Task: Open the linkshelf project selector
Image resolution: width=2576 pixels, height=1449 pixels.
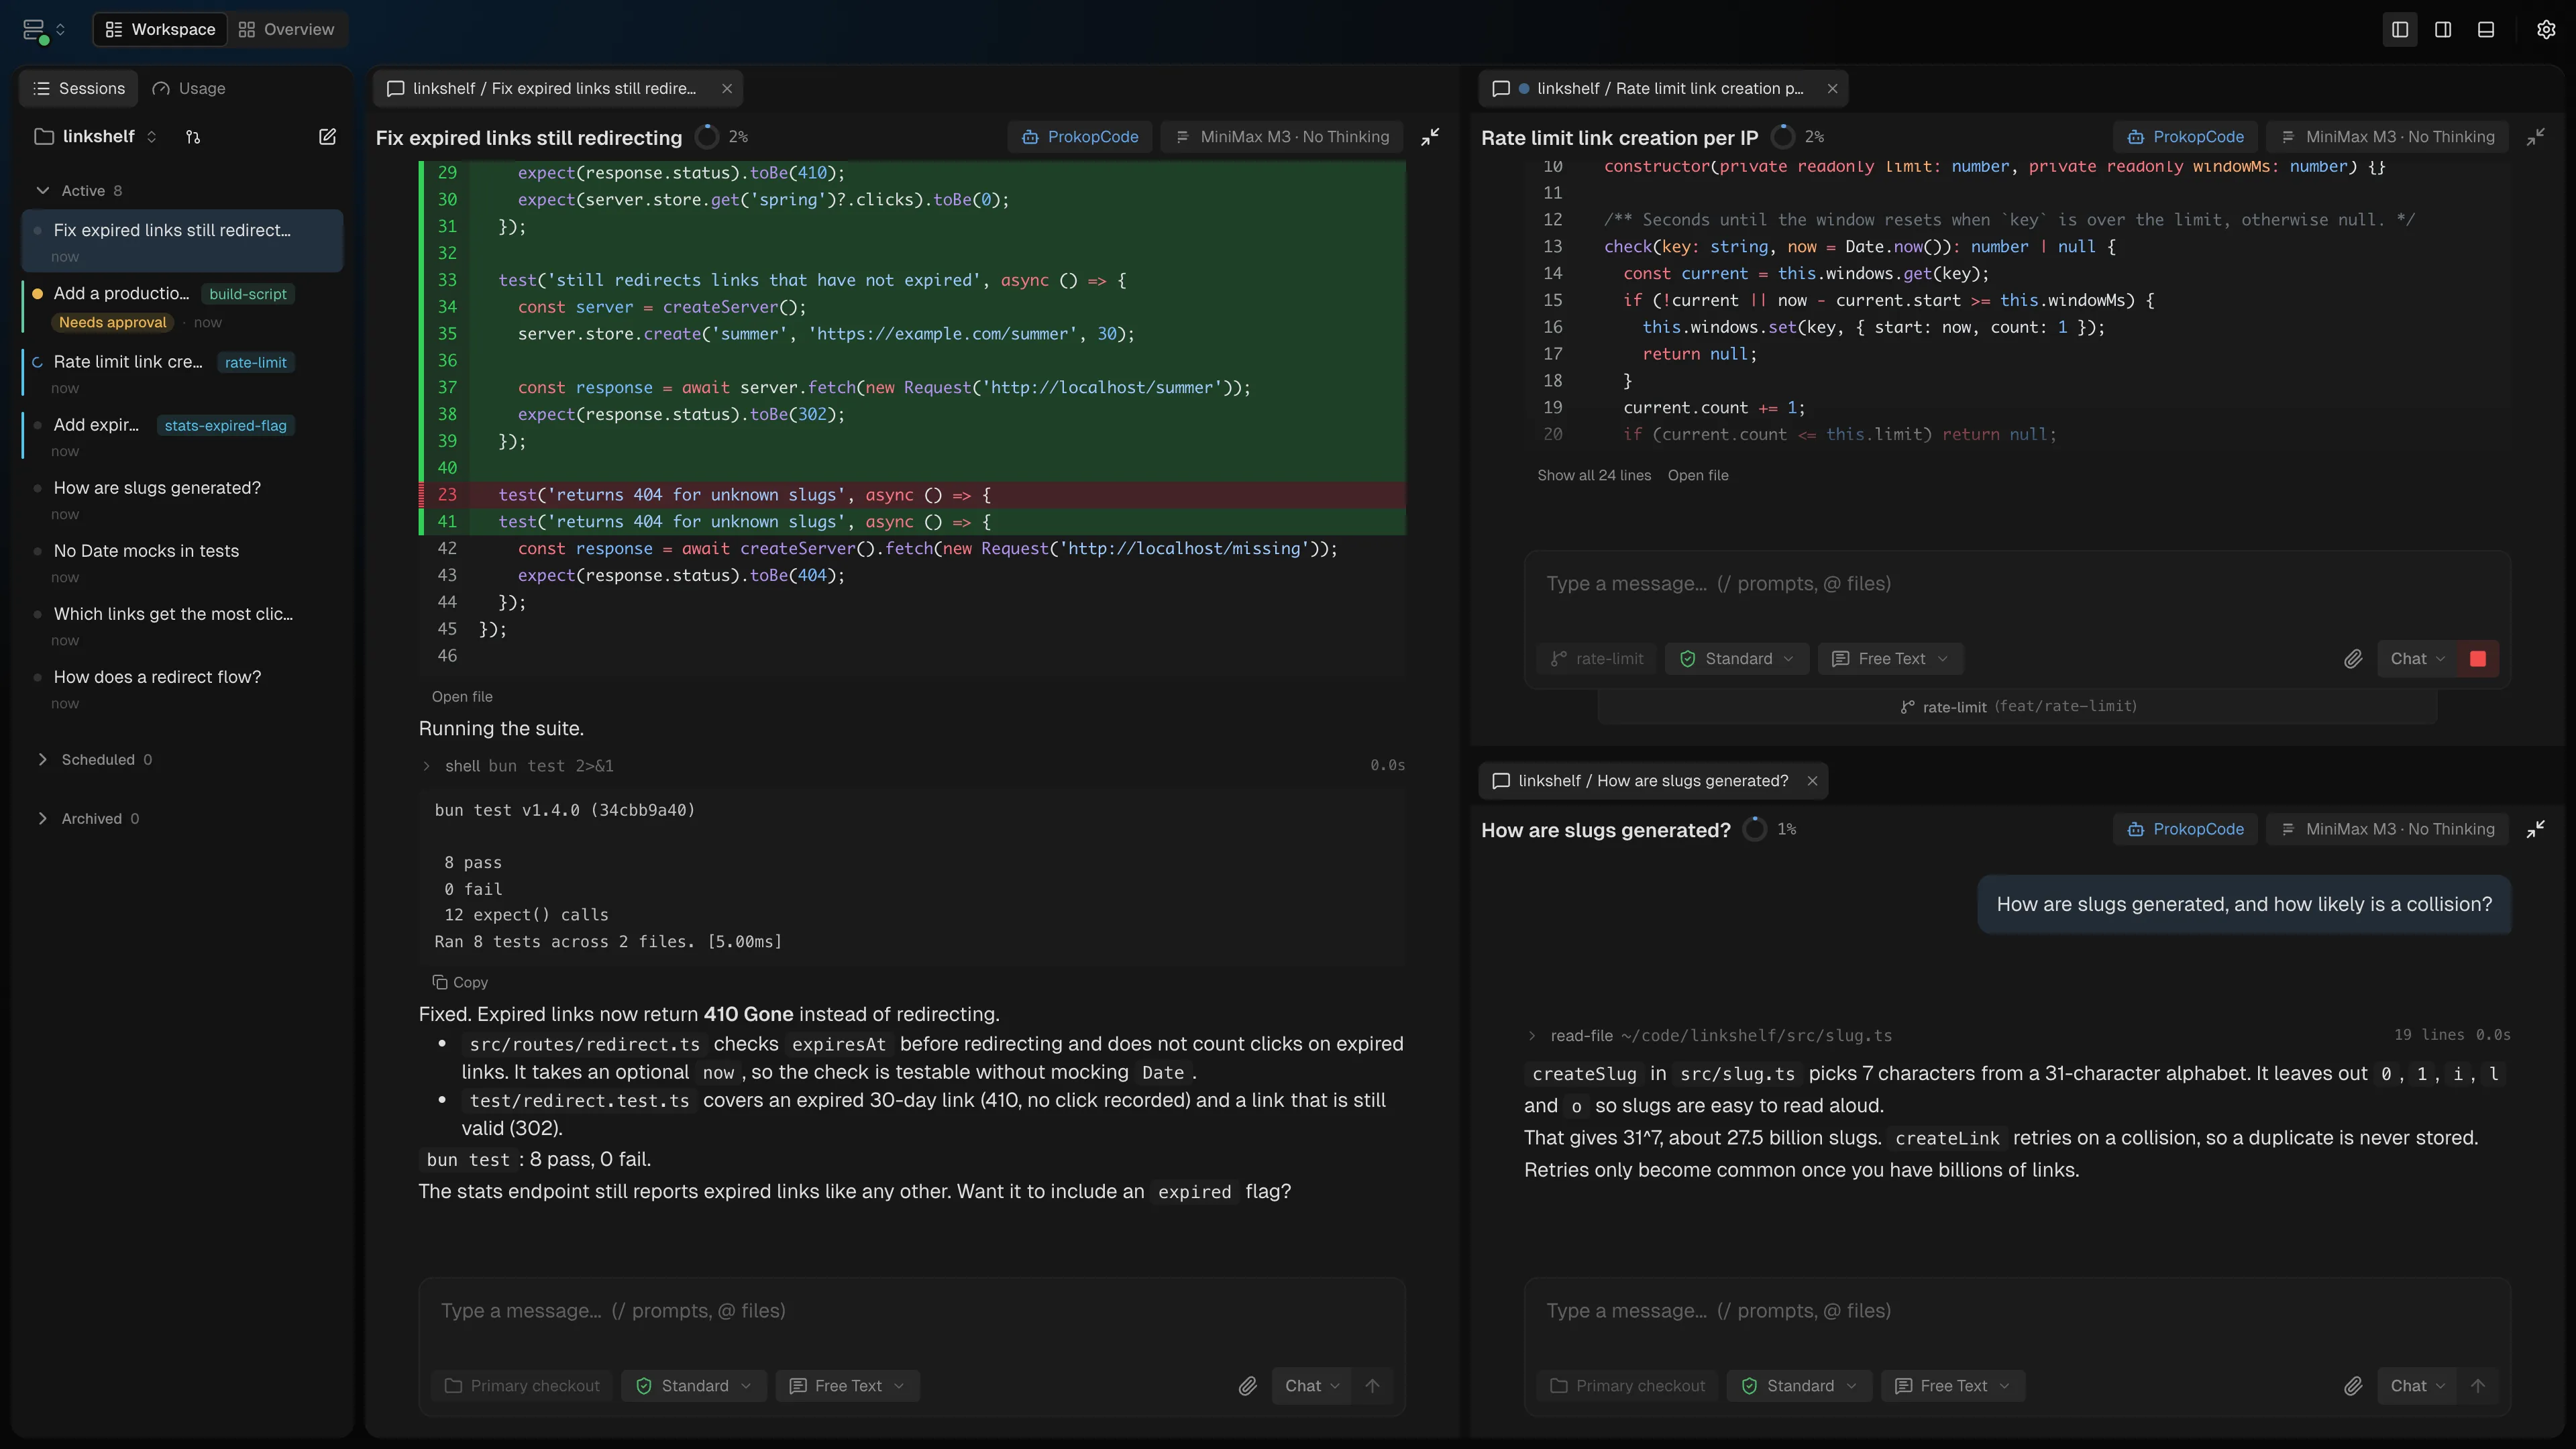Action: (x=96, y=136)
